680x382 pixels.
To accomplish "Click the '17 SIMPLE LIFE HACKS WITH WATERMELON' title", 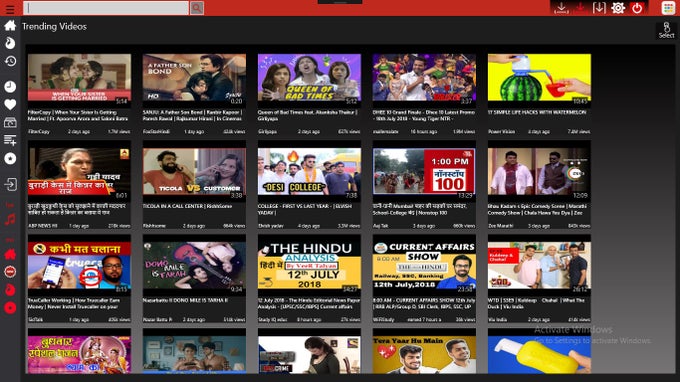I will [537, 112].
